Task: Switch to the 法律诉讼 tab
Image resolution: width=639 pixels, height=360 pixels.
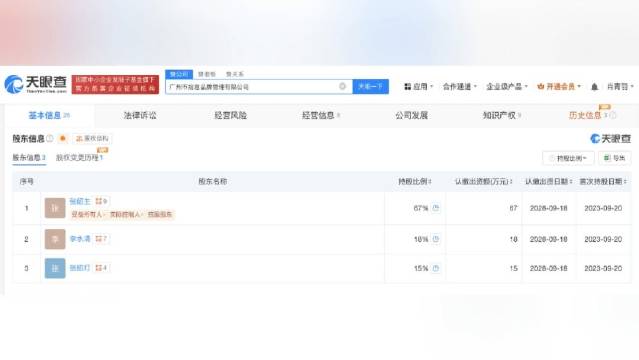Action: [x=140, y=115]
